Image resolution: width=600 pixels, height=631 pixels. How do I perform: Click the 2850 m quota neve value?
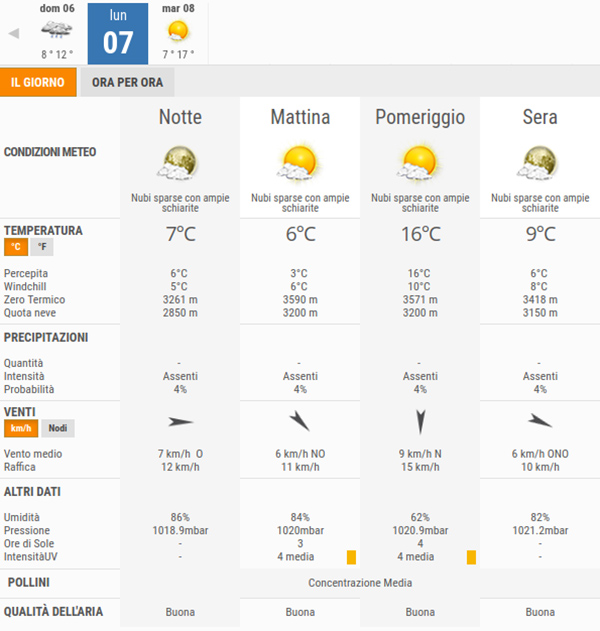tap(180, 313)
